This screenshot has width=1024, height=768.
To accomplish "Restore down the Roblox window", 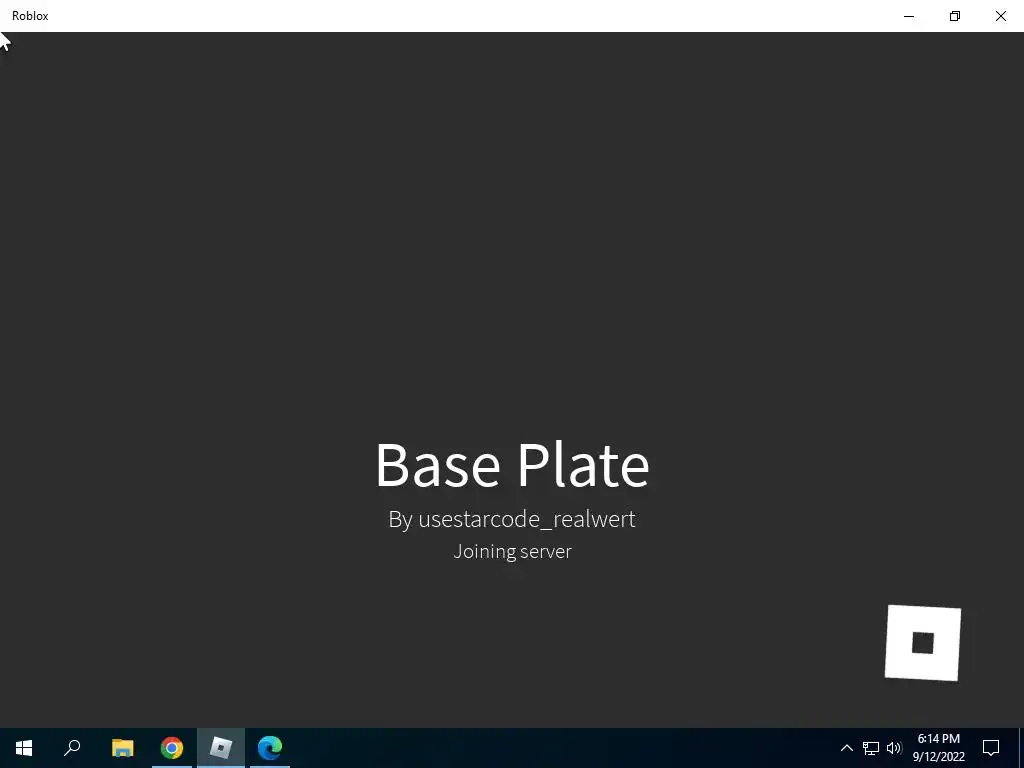I will click(x=955, y=16).
